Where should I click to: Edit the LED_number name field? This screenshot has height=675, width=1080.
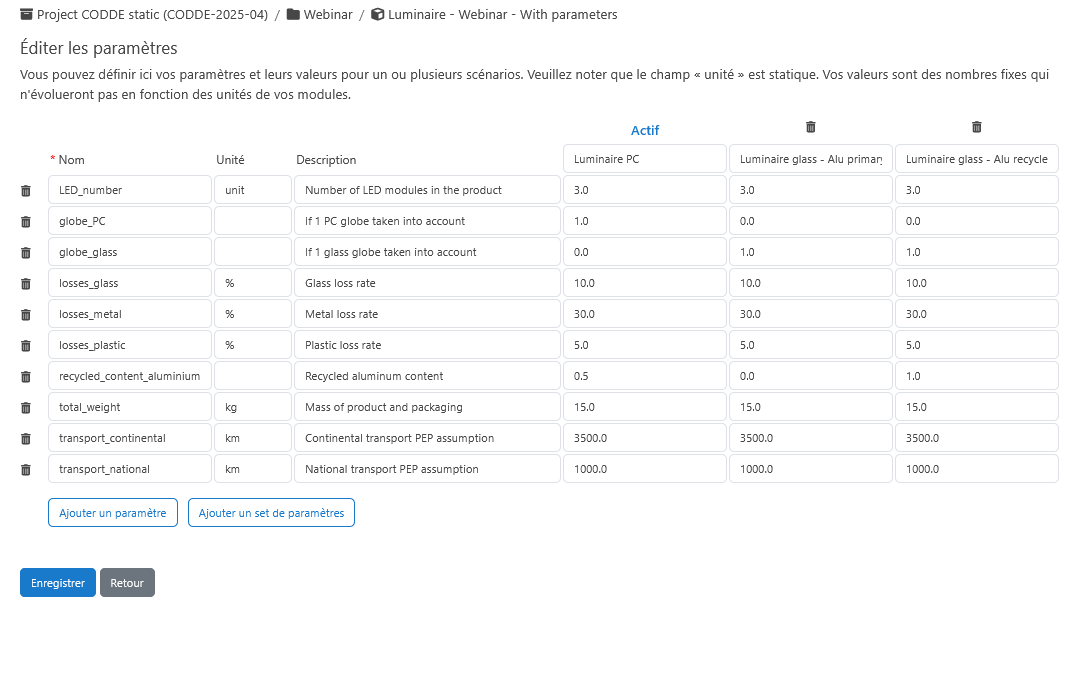129,190
